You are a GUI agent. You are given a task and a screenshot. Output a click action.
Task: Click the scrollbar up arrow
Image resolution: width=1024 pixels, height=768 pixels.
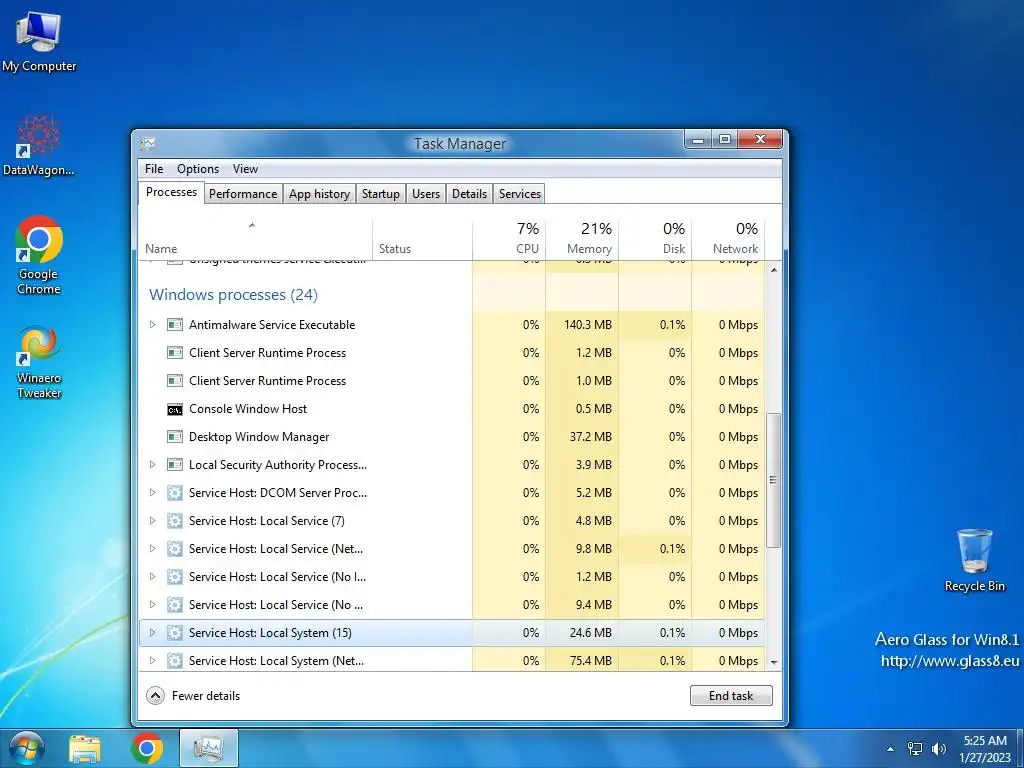click(x=774, y=270)
